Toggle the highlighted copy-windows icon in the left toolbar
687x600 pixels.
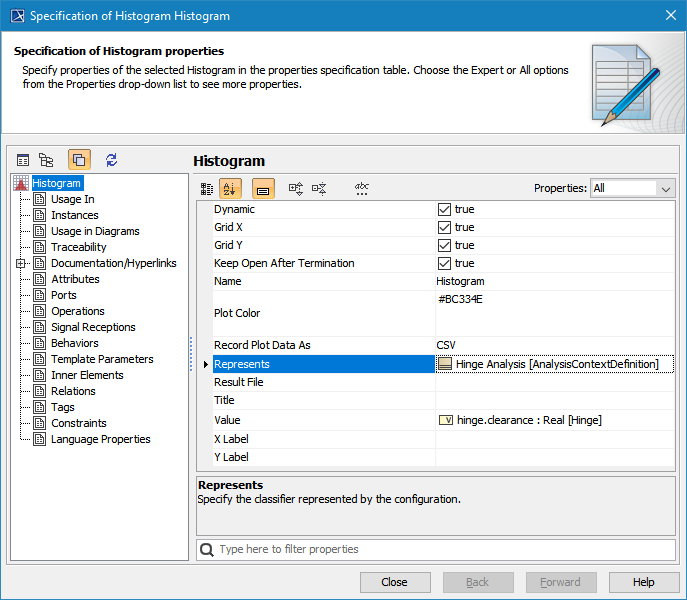pos(79,160)
